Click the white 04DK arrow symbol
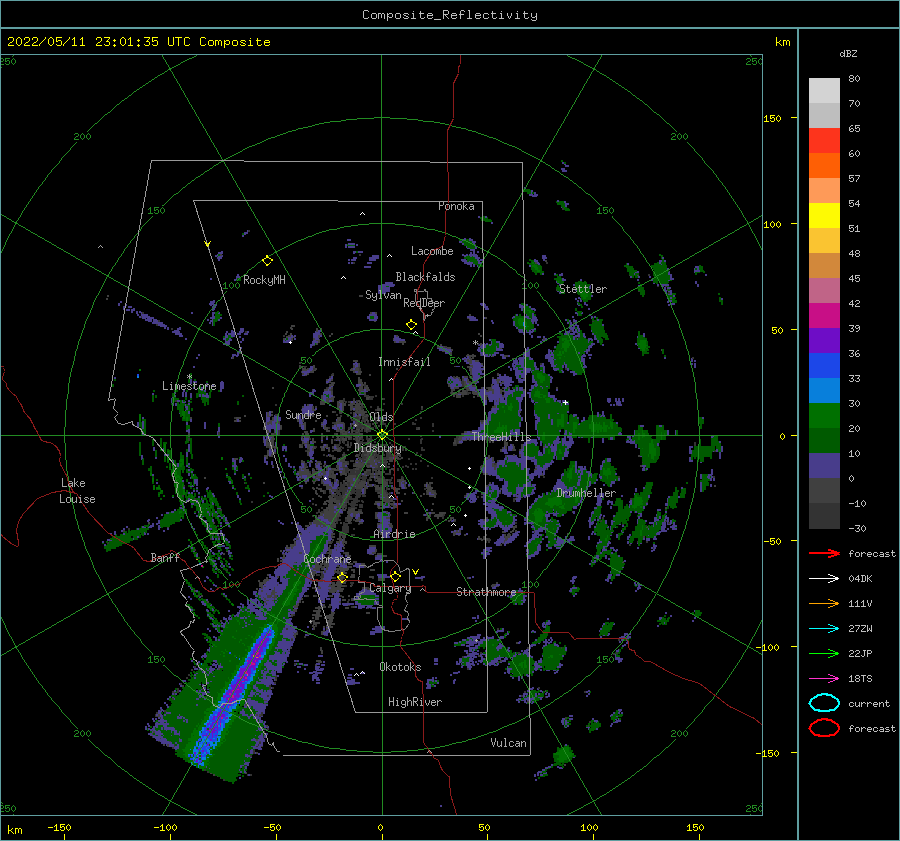Viewport: 900px width, 841px height. [x=824, y=578]
